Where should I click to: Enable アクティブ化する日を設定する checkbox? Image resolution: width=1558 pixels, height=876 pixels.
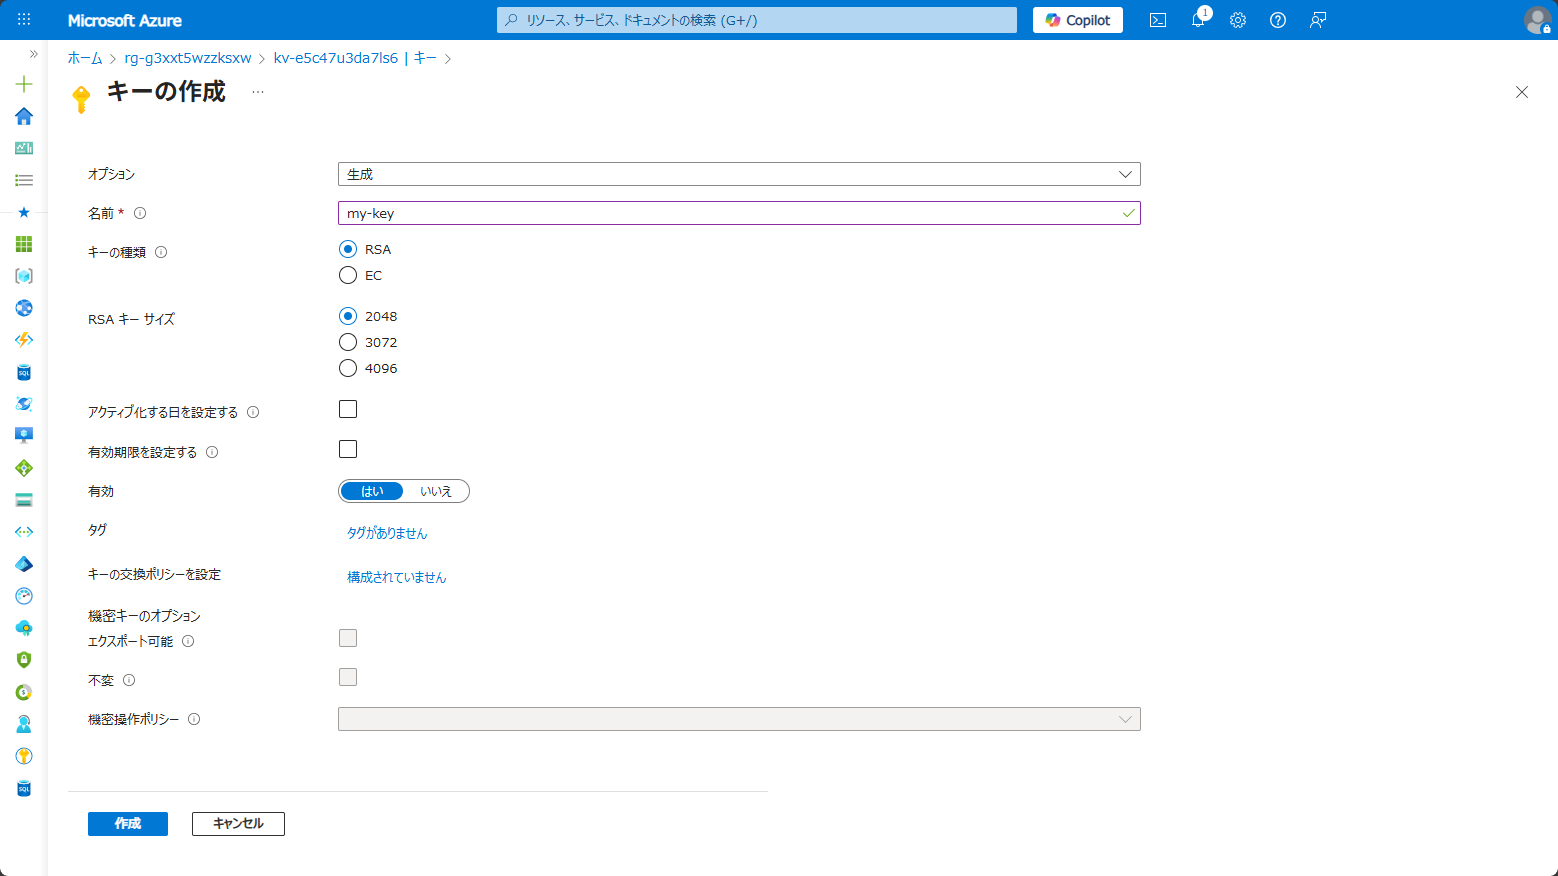coord(348,409)
